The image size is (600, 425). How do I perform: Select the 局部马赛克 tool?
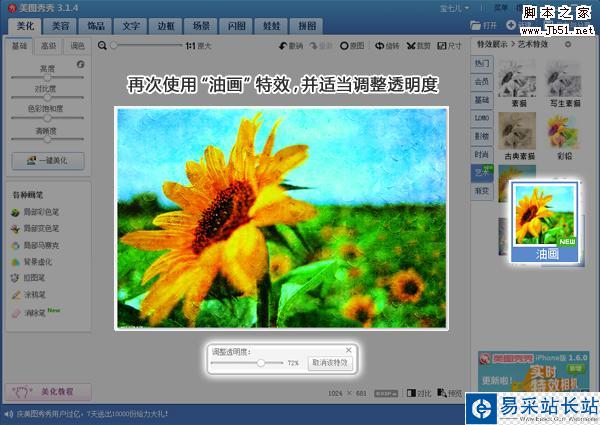pyautogui.click(x=35, y=245)
